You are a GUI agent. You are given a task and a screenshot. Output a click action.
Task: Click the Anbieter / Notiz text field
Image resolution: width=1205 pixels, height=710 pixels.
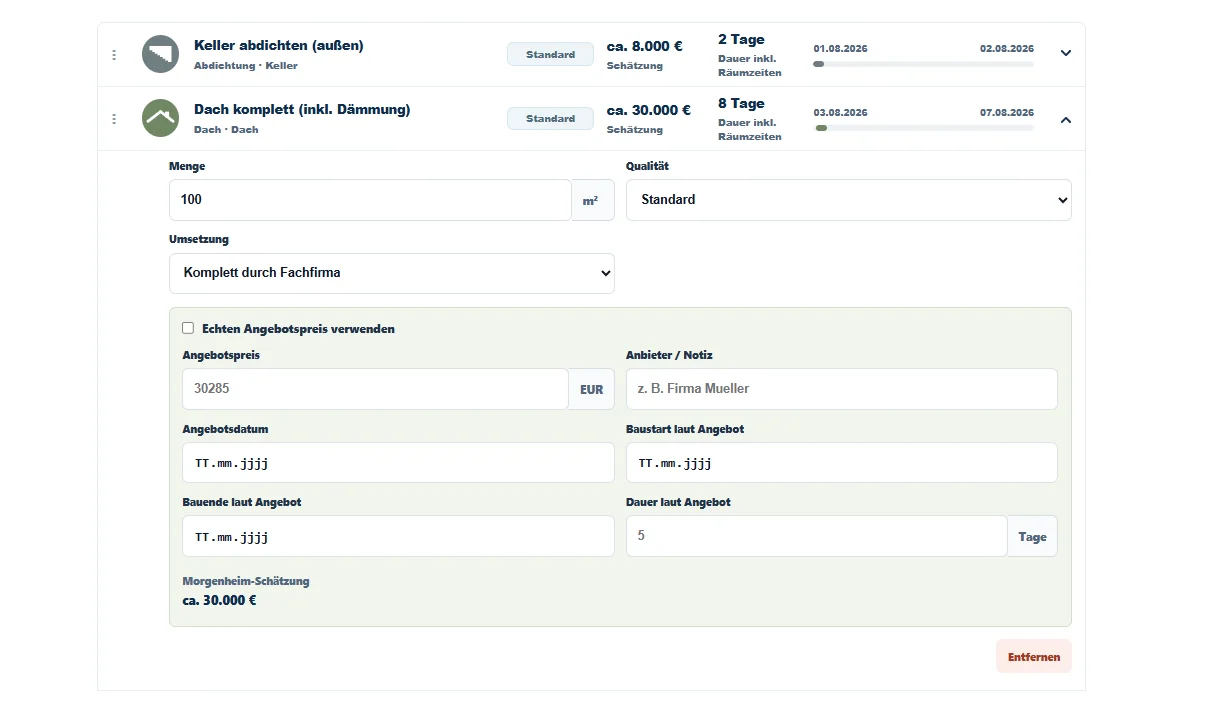841,389
